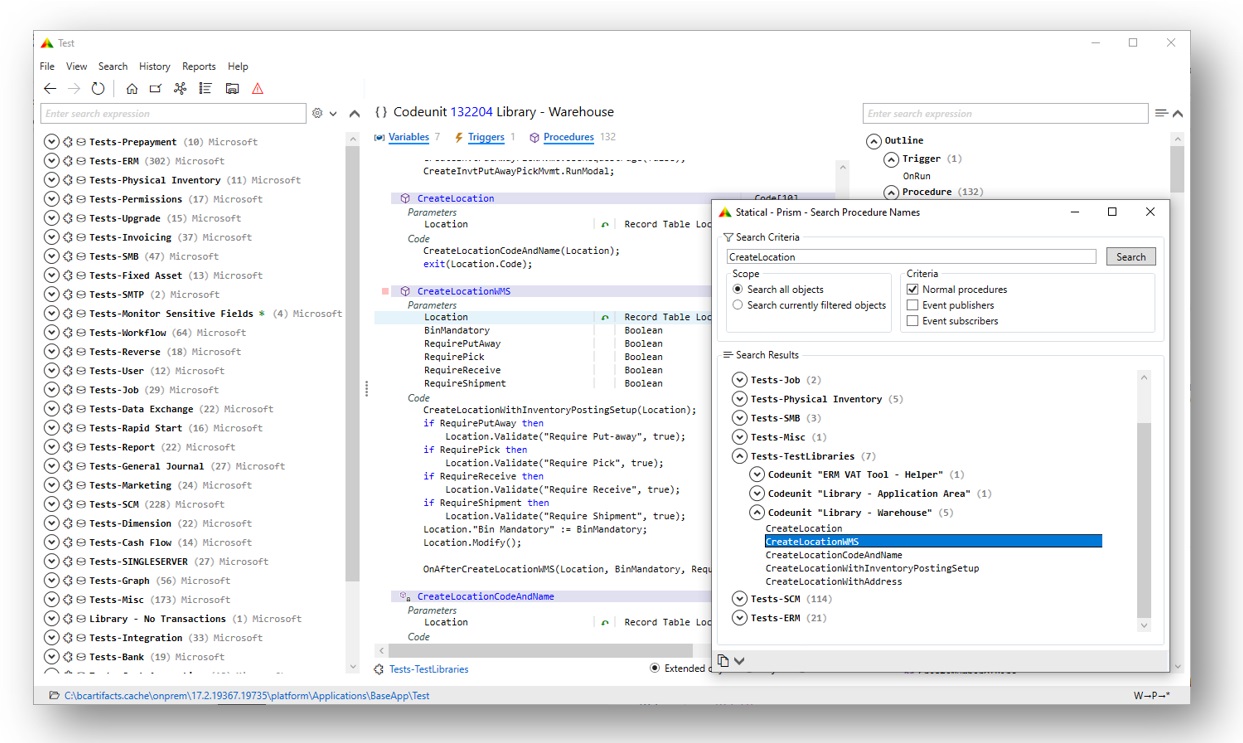
Task: Open the Reports menu
Action: 199,66
